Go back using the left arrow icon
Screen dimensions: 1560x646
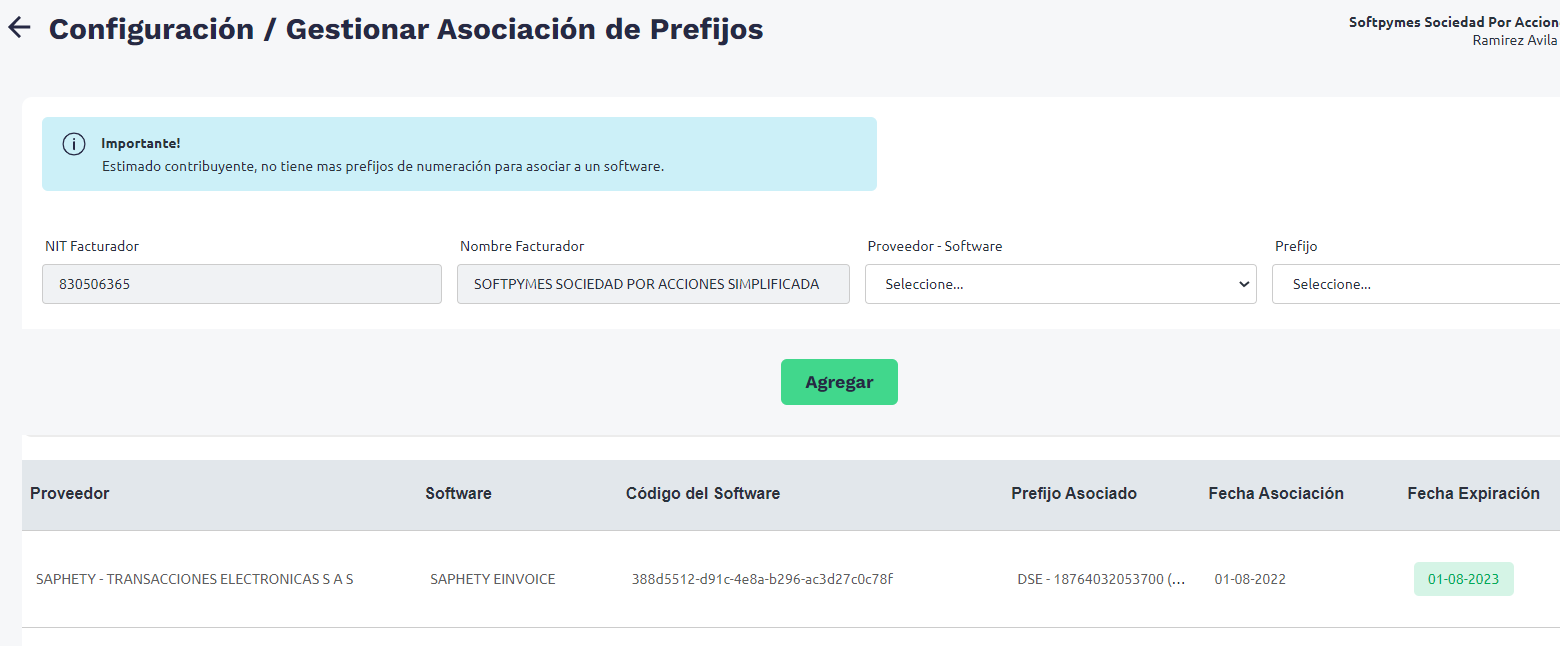[20, 28]
